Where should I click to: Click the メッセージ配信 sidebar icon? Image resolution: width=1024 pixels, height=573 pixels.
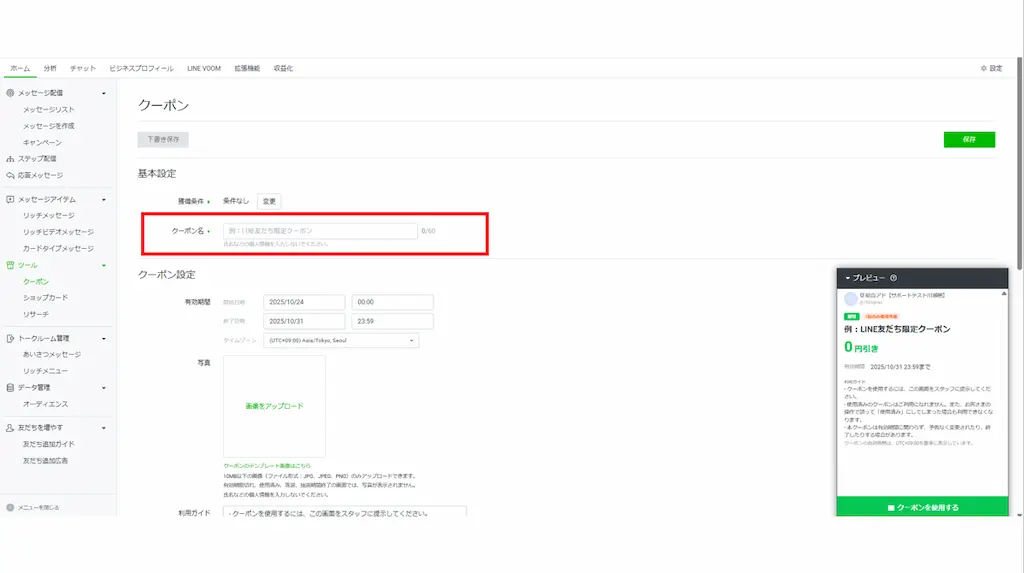[10, 93]
